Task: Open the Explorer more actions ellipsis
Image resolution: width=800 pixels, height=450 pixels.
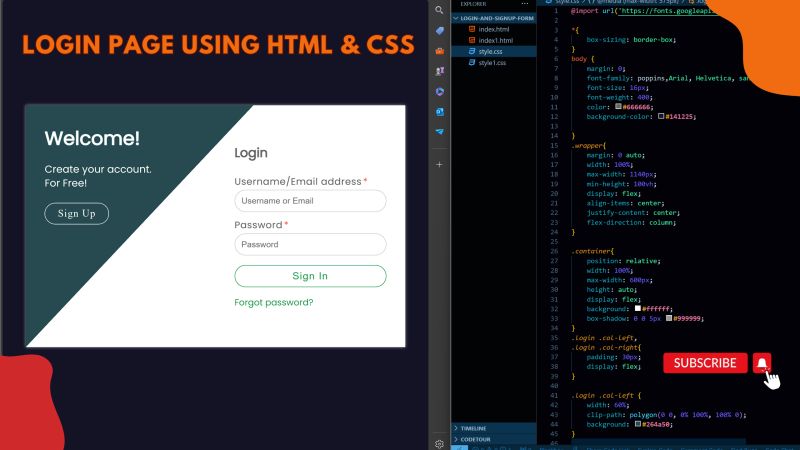Action: [x=524, y=4]
